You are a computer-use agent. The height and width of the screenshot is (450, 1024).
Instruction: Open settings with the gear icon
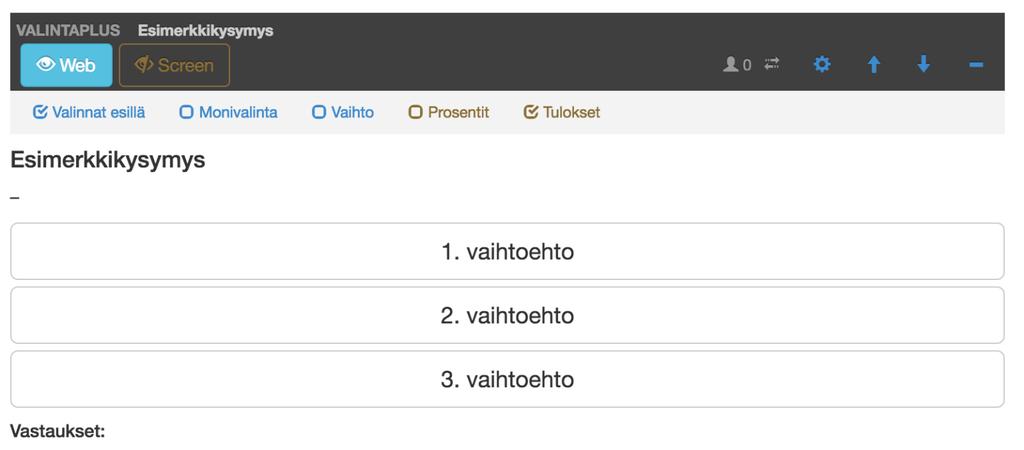pos(822,64)
